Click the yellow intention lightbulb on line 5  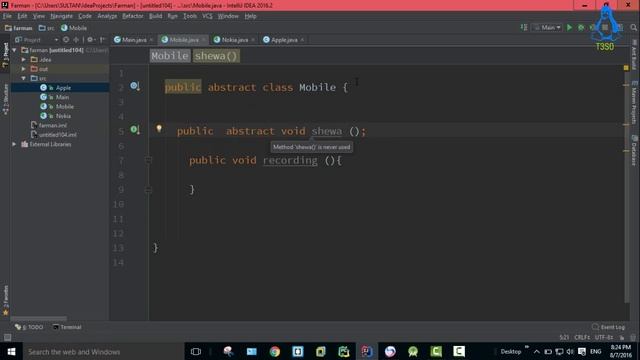coord(159,129)
